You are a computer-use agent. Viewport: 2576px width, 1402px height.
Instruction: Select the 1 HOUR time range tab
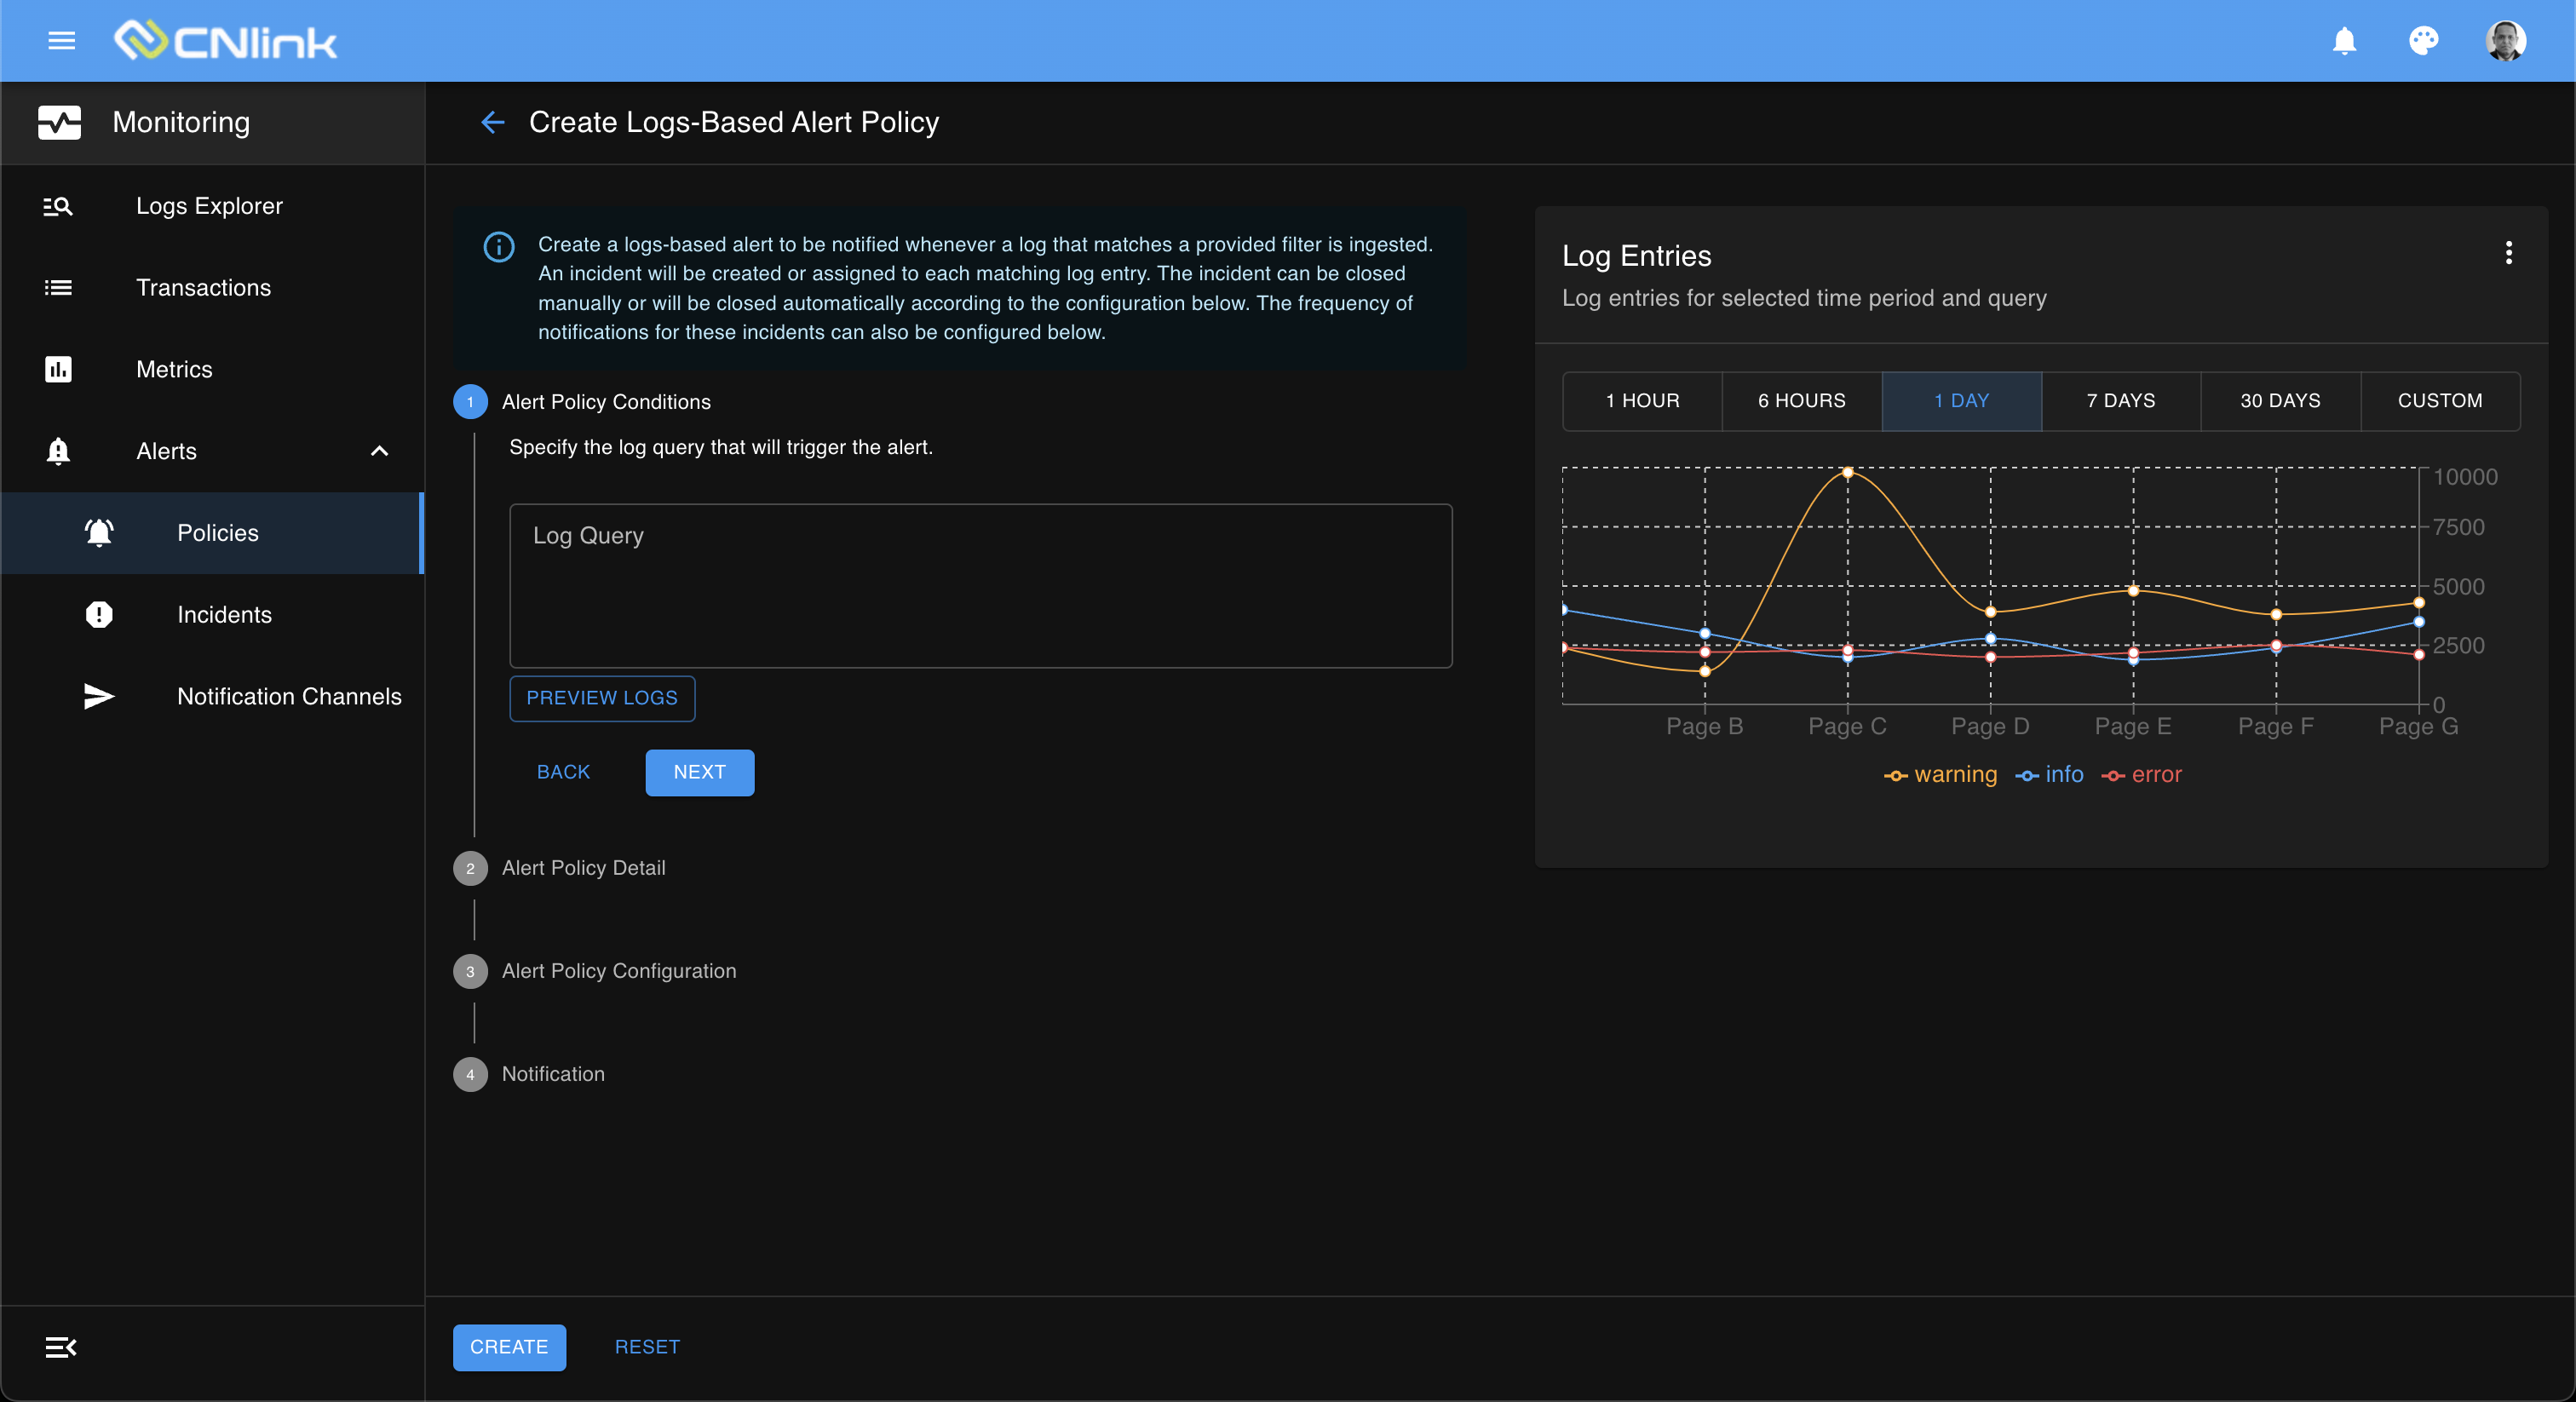coord(1640,399)
